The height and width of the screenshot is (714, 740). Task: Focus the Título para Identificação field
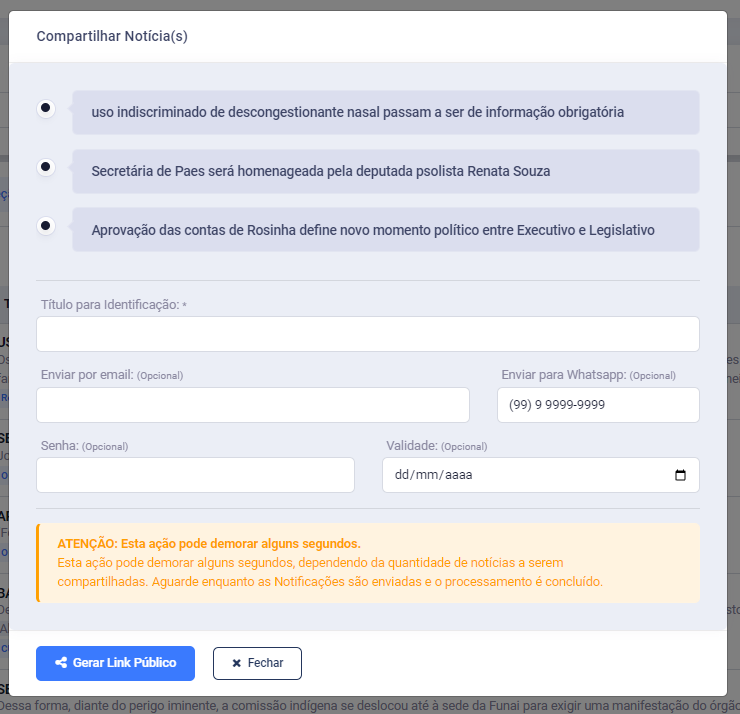point(368,334)
